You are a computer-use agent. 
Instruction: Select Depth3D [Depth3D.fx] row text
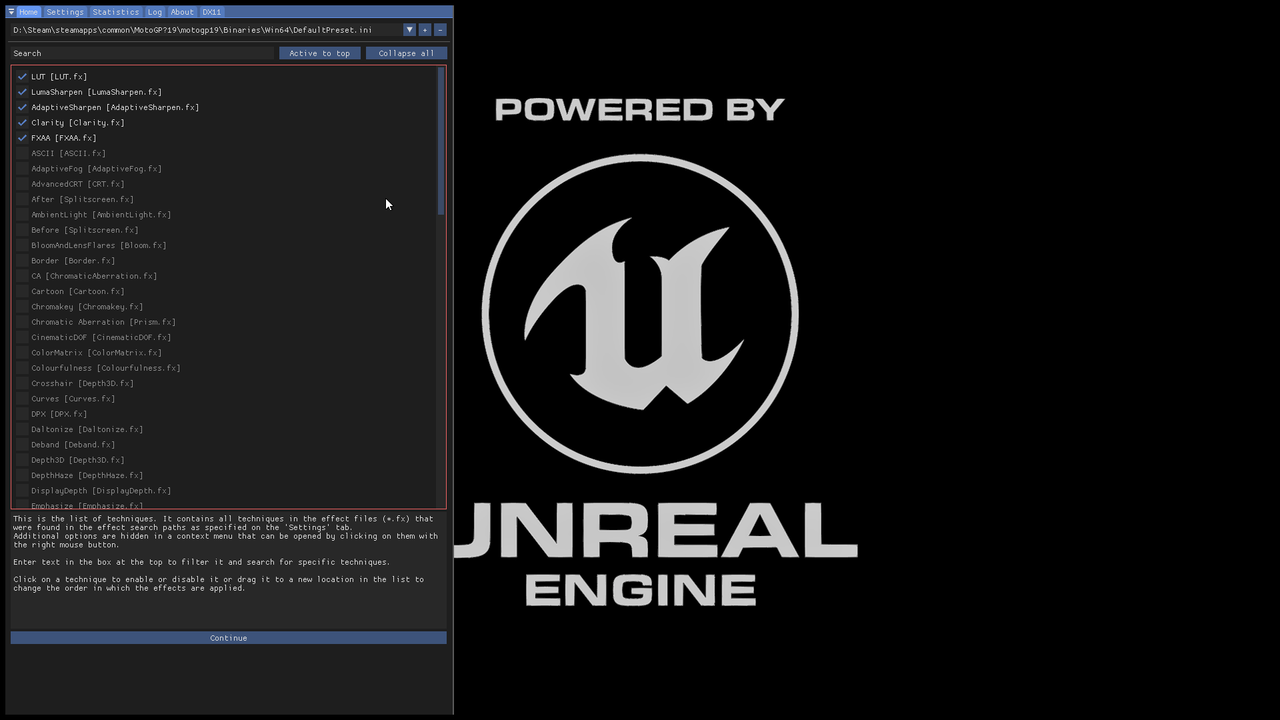[x=78, y=460]
